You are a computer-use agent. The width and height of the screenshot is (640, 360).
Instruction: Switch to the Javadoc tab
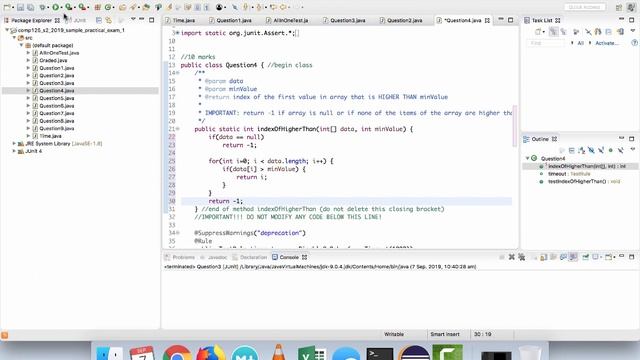pos(213,257)
